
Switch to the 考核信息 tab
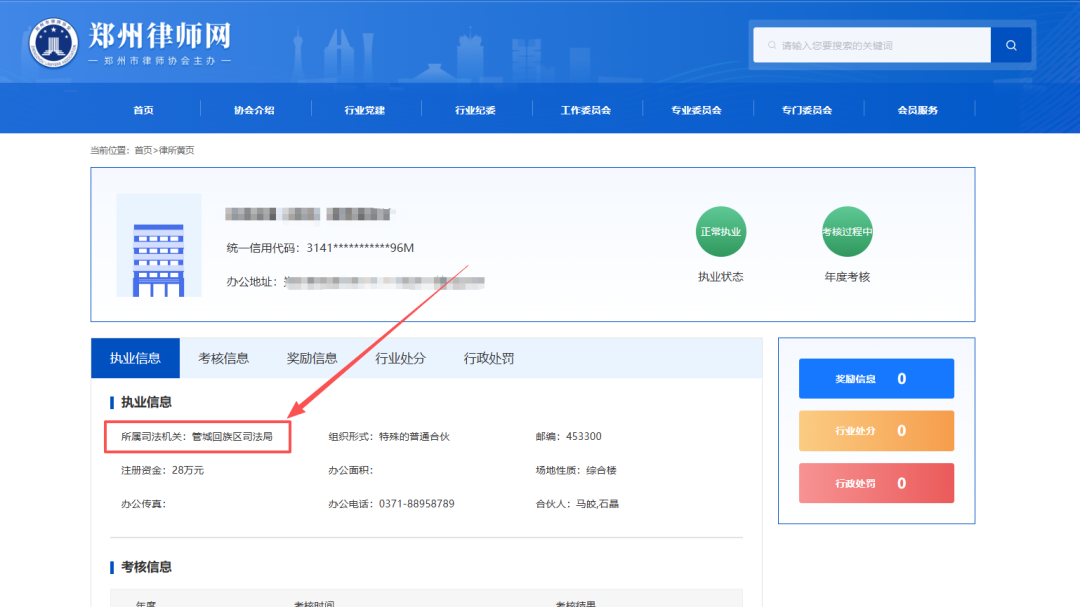pyautogui.click(x=223, y=358)
